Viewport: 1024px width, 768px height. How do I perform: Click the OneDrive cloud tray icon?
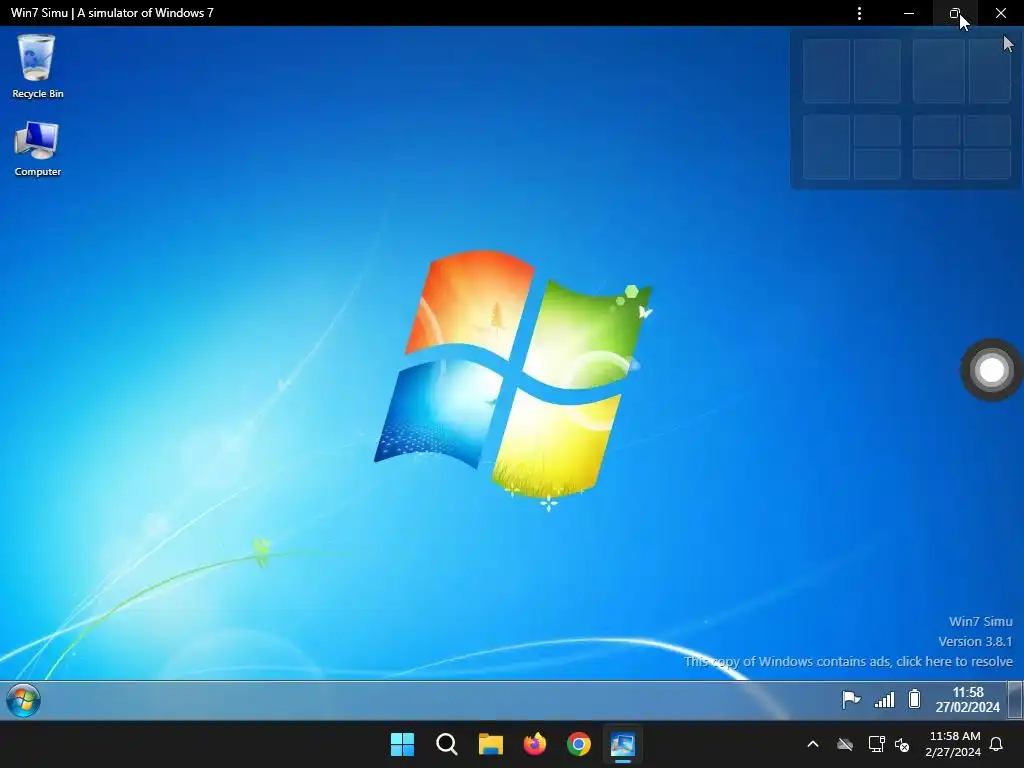[x=845, y=744]
